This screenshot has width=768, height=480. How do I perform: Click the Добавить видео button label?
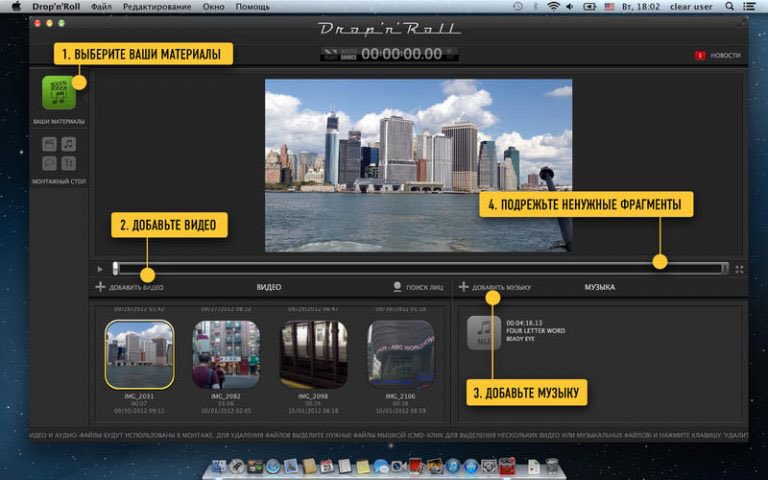point(136,288)
